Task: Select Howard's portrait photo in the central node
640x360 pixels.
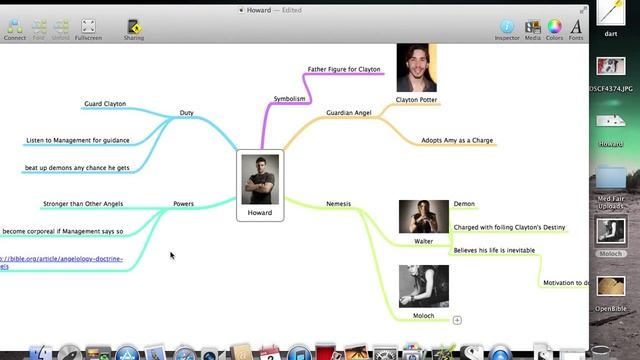Action: coord(260,179)
